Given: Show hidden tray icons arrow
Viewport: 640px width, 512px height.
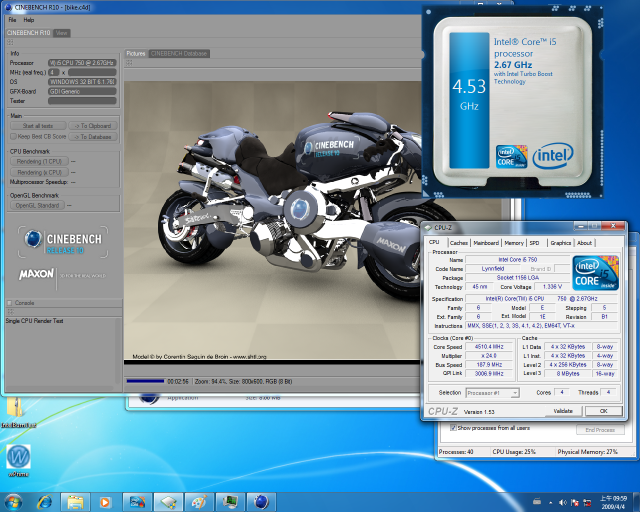Looking at the screenshot, I should [x=551, y=503].
